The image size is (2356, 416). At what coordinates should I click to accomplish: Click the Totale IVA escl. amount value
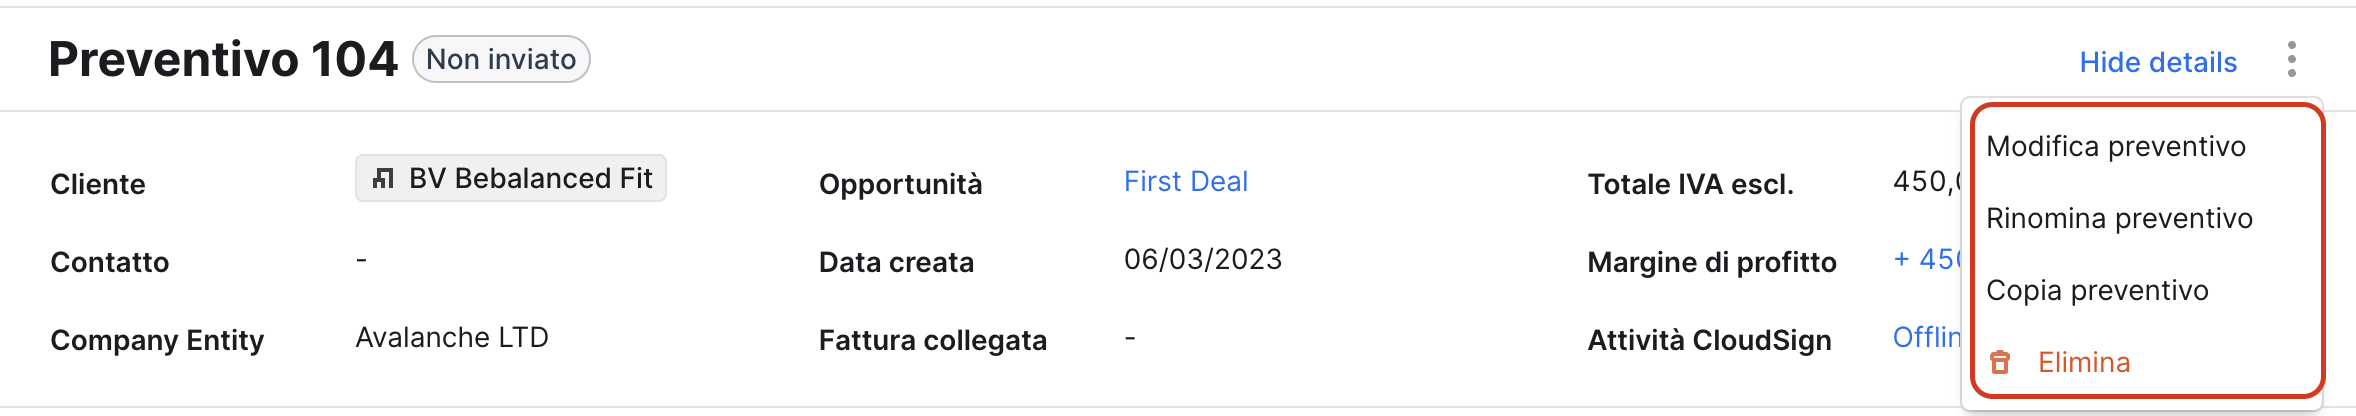(1927, 181)
